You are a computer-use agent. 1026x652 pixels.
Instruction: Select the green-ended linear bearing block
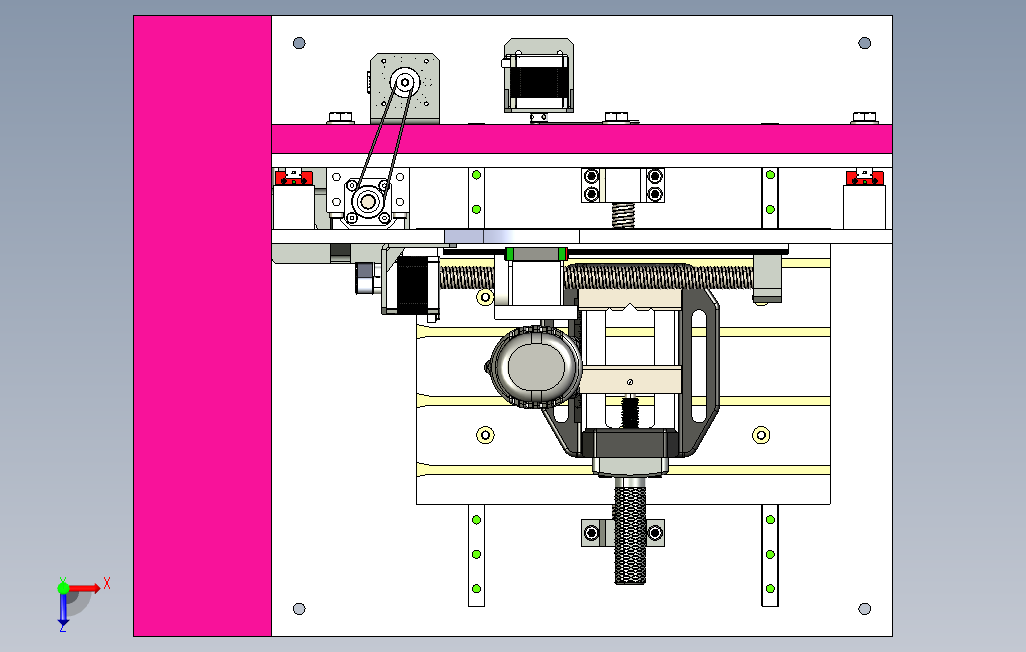[536, 253]
